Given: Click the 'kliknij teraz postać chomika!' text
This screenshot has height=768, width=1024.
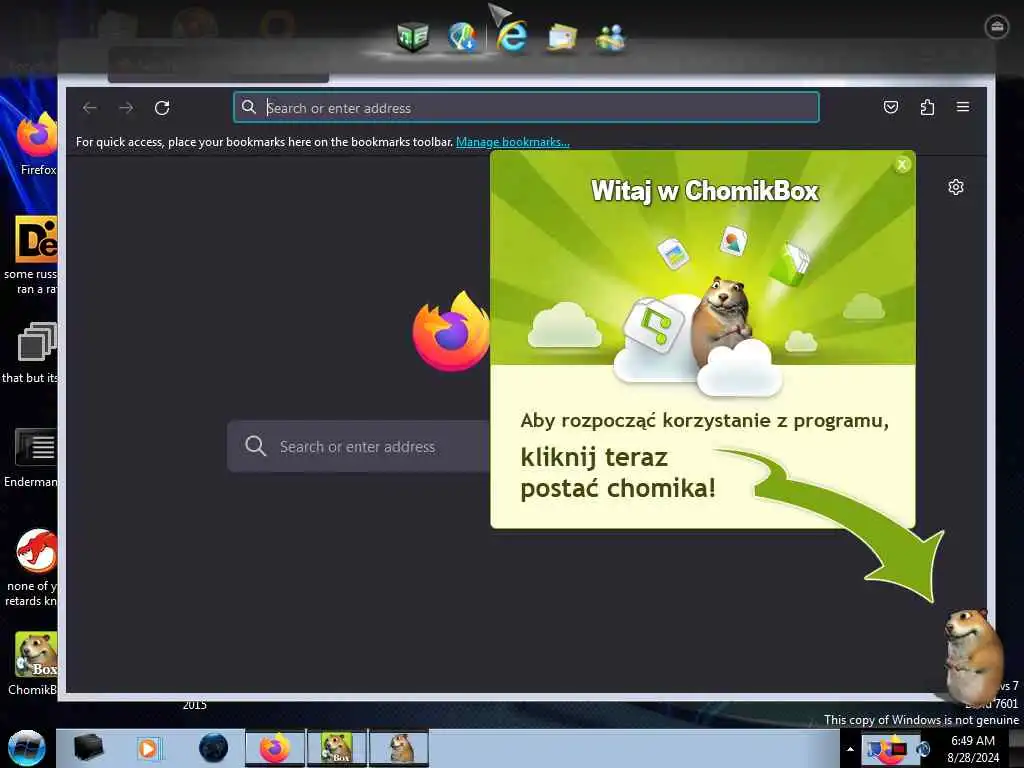Looking at the screenshot, I should (618, 472).
